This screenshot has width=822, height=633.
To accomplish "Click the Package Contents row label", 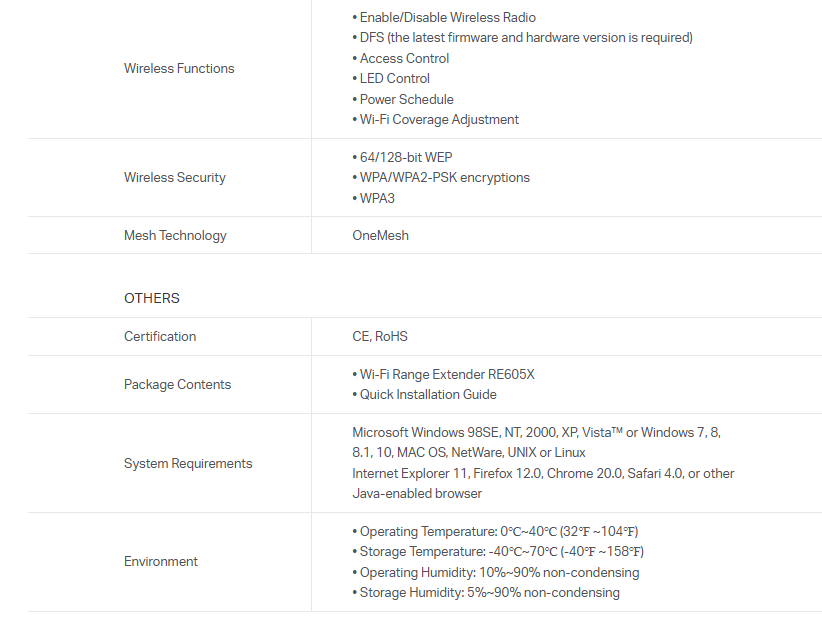I will (x=177, y=385).
